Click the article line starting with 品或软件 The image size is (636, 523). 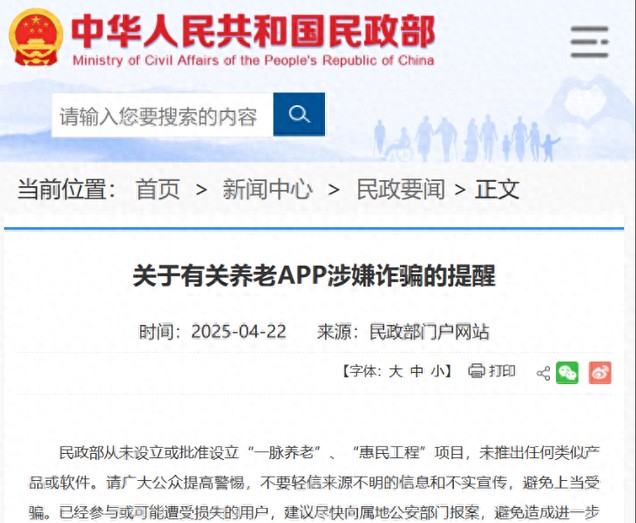pos(314,483)
